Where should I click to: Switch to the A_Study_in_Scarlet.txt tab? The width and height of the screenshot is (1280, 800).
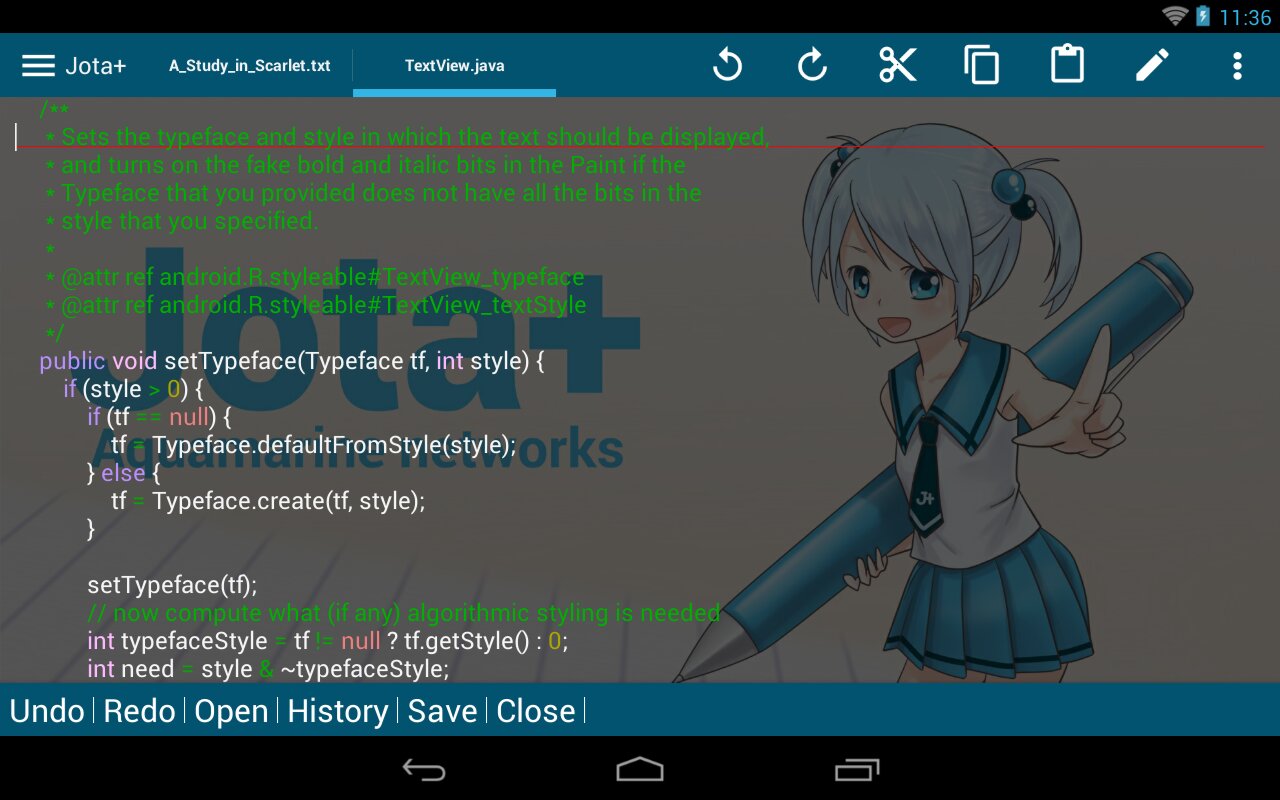[250, 66]
